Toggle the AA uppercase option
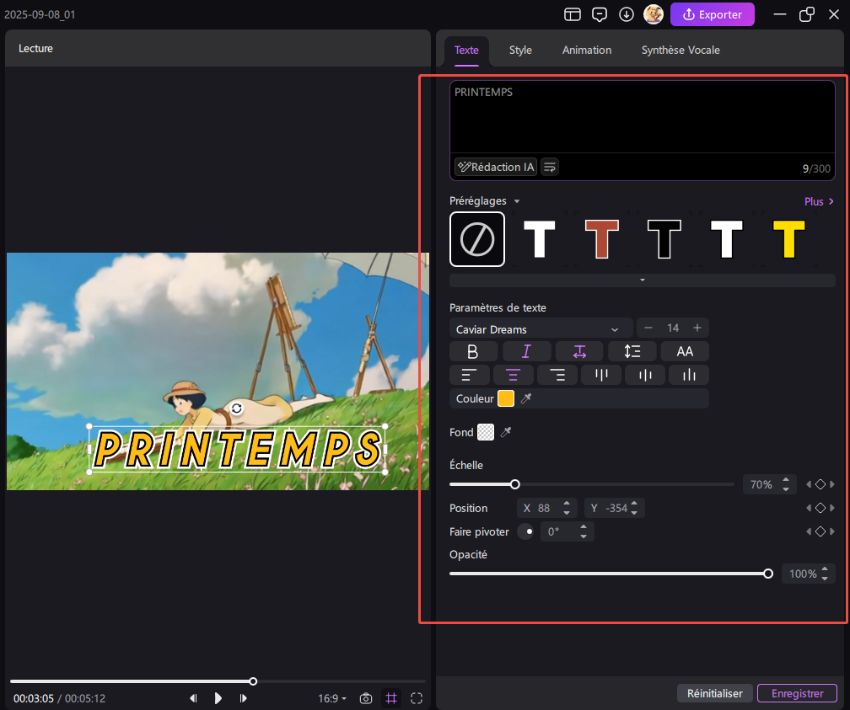 tap(685, 352)
